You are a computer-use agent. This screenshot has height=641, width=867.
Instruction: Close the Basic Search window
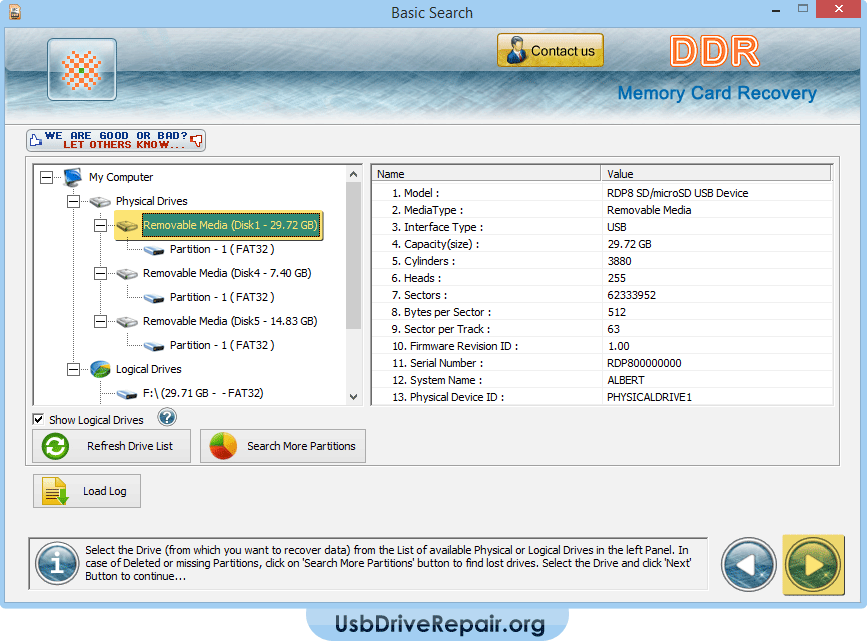click(x=838, y=9)
